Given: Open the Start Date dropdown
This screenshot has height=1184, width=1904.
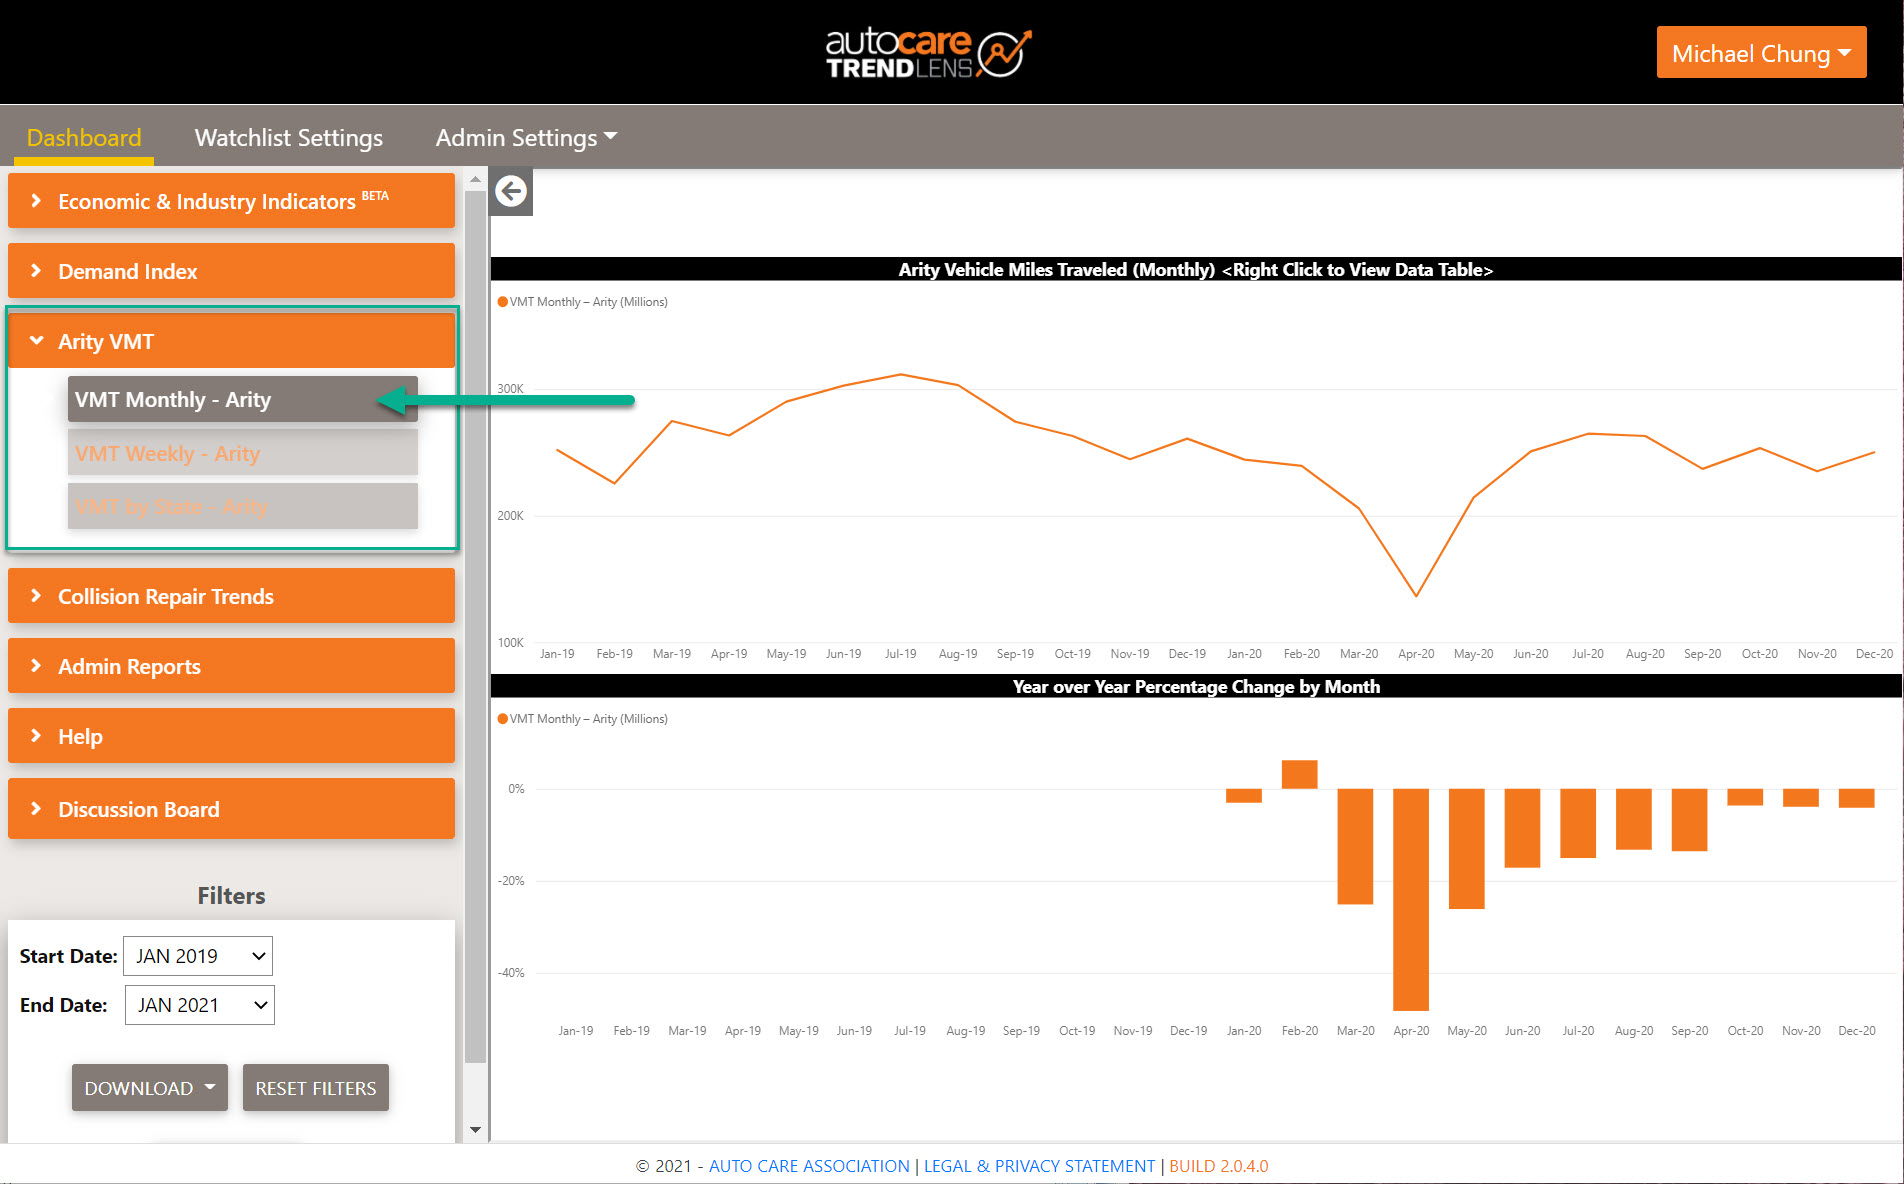Looking at the screenshot, I should click(198, 956).
